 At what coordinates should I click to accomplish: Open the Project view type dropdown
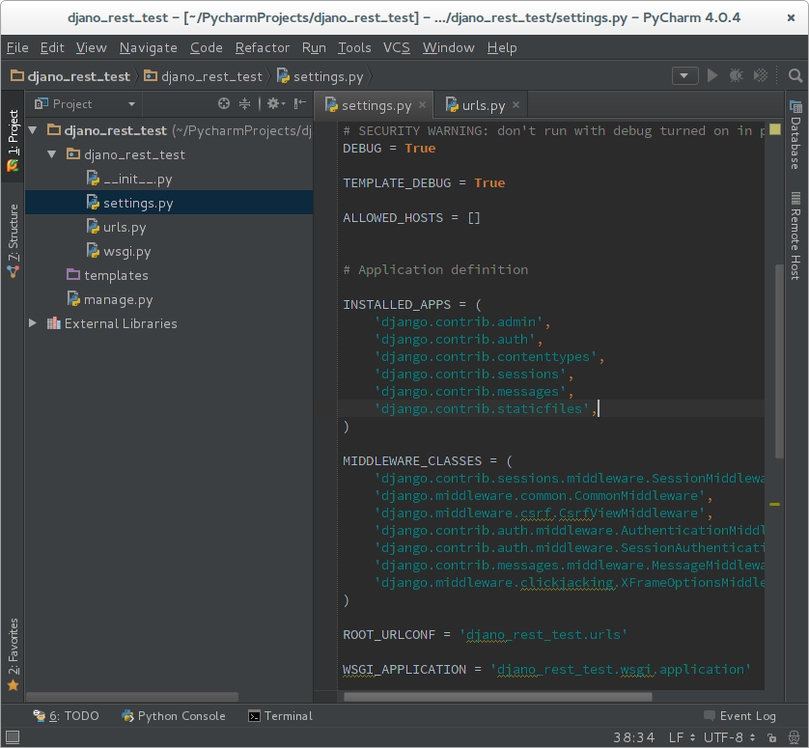(x=85, y=104)
